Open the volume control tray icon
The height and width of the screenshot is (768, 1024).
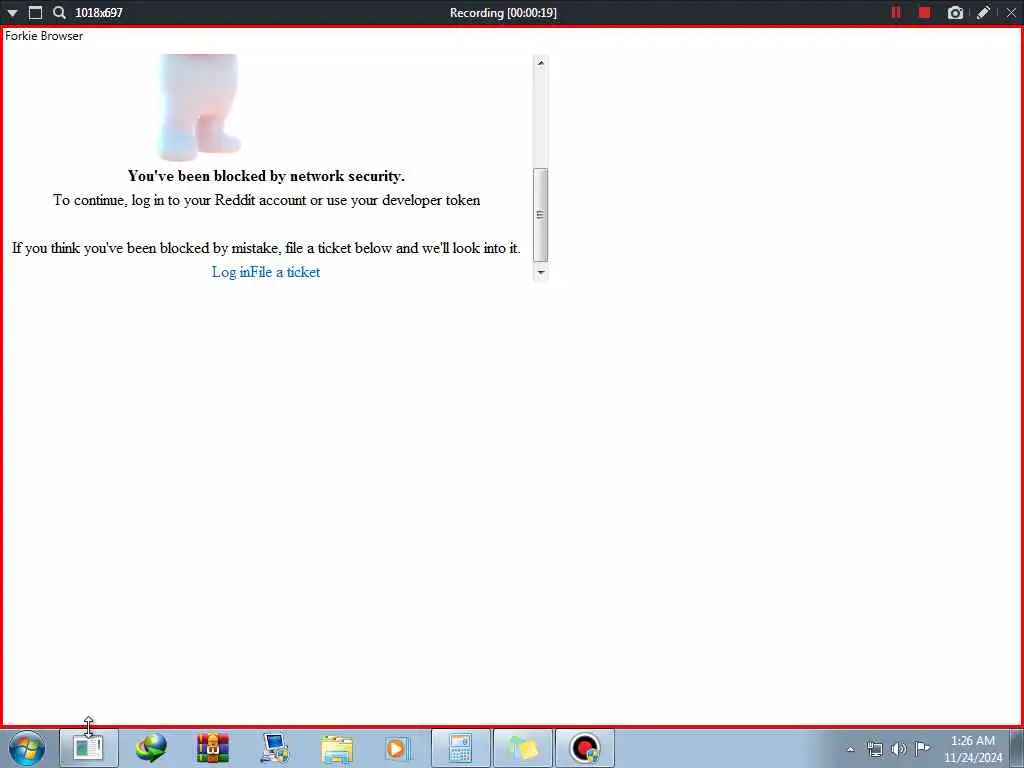click(899, 749)
